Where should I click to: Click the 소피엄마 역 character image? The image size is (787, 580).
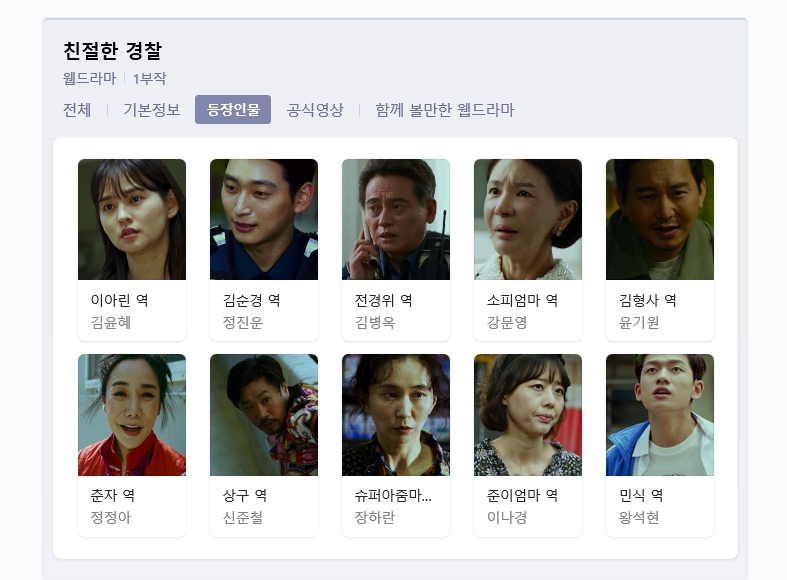528,219
